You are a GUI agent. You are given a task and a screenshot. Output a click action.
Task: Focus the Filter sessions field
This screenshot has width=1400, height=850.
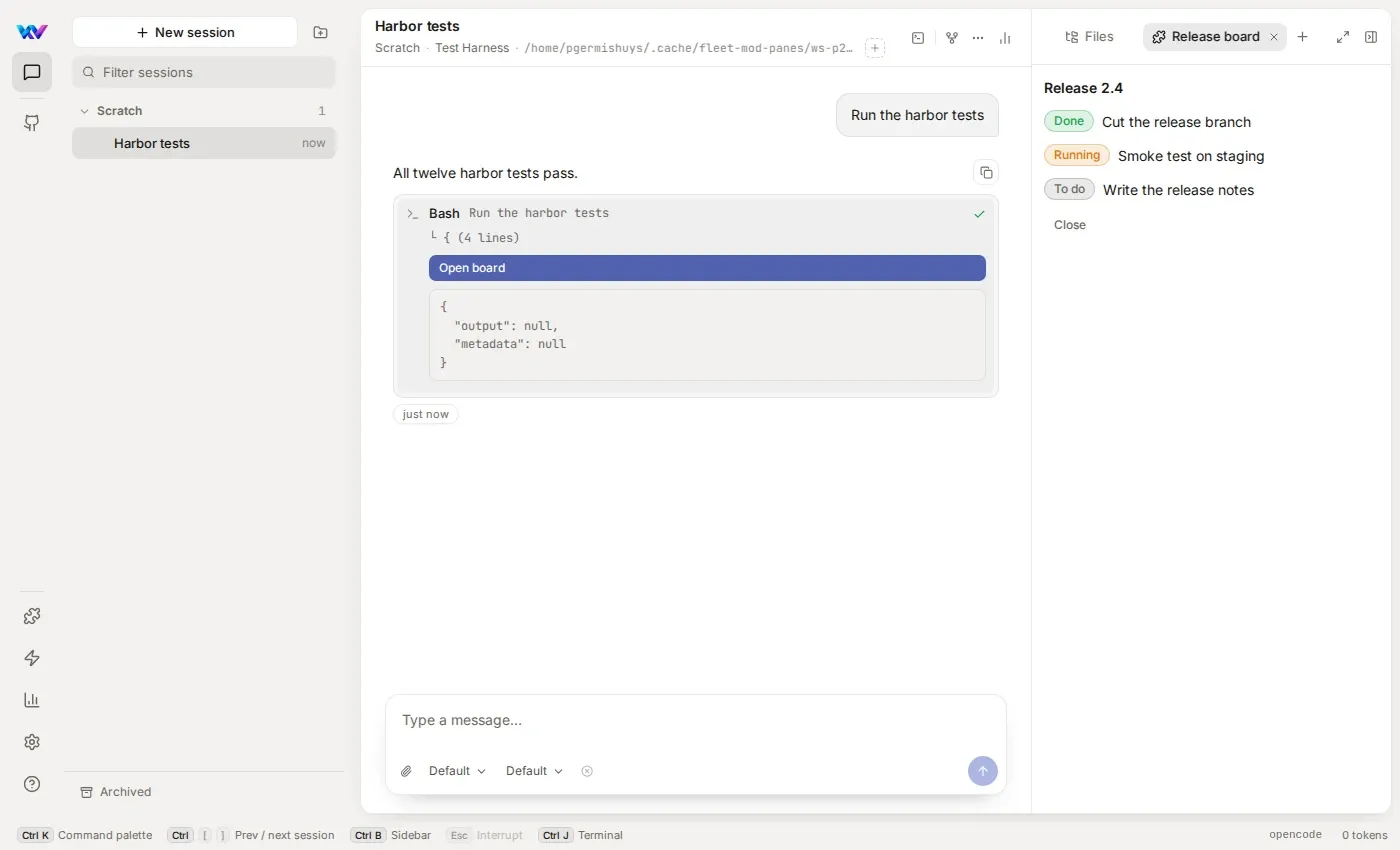point(204,72)
